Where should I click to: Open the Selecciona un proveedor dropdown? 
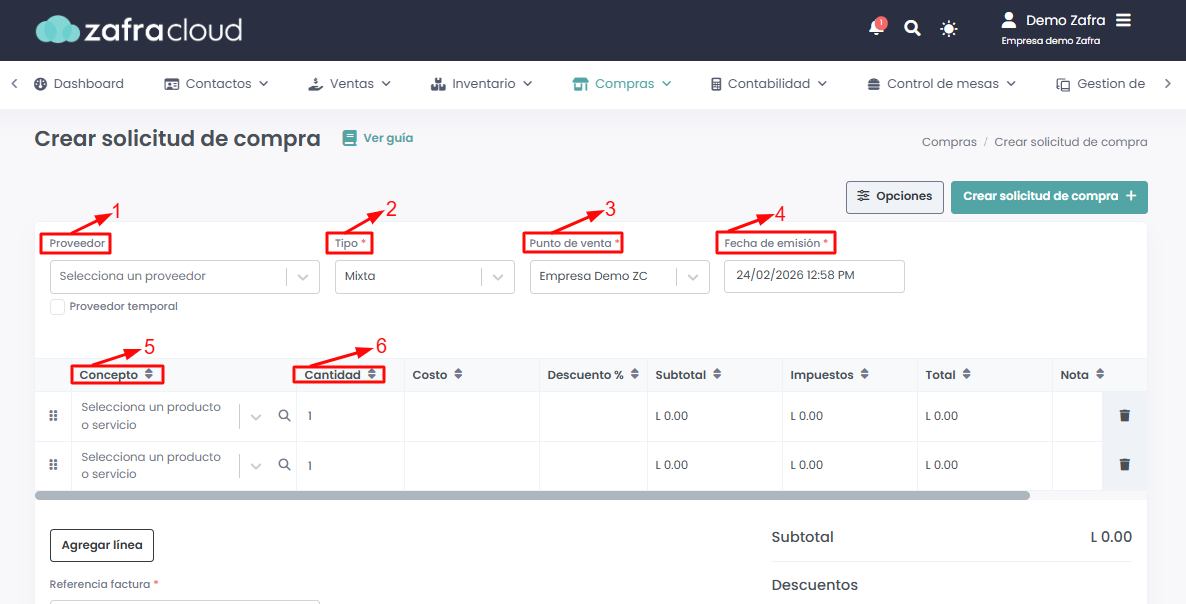(185, 277)
